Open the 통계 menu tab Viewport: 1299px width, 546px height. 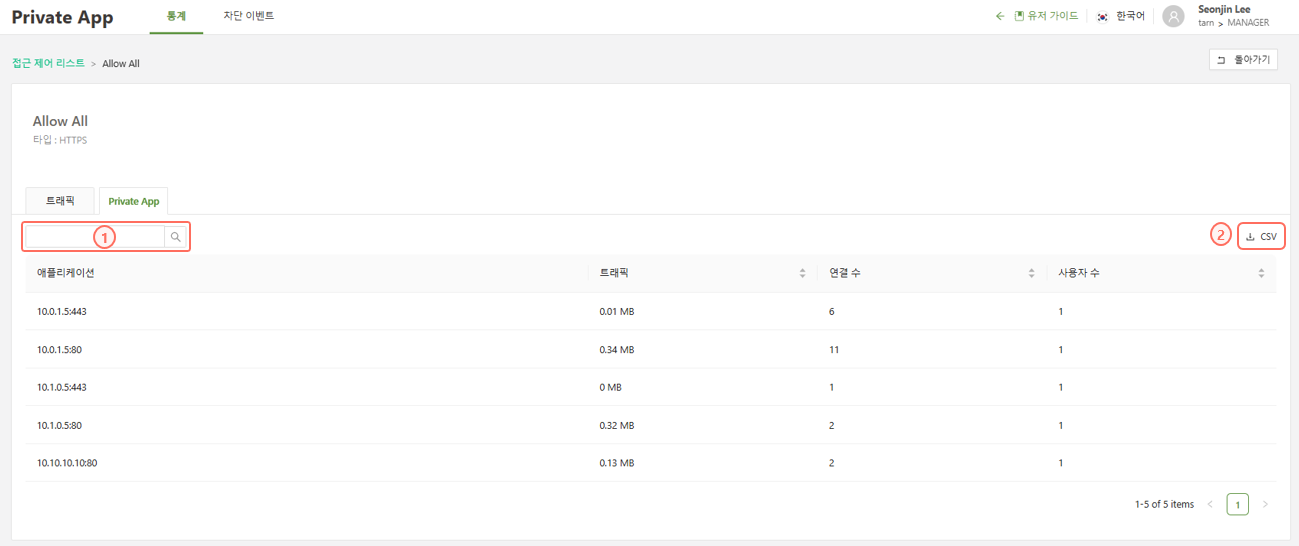coord(176,16)
